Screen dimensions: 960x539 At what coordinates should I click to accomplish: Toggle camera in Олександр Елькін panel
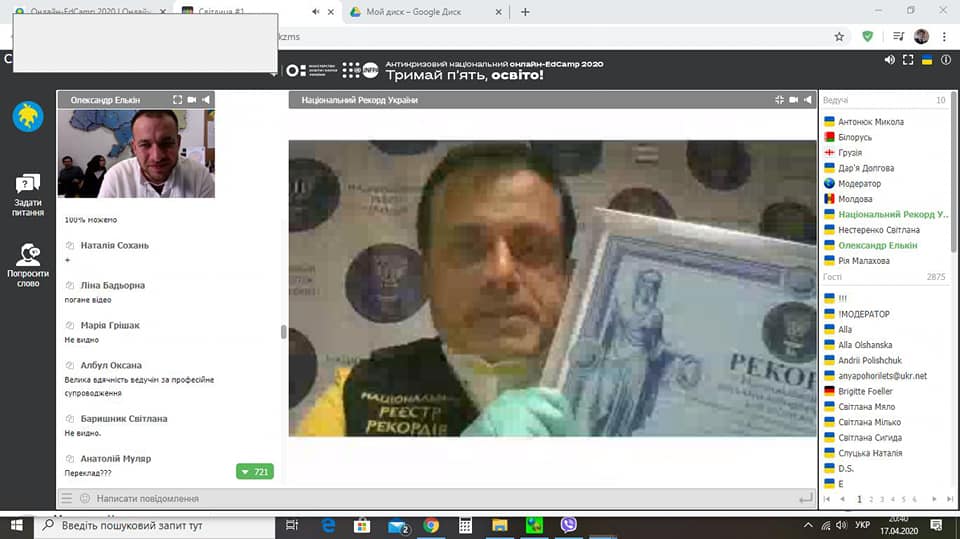click(192, 100)
